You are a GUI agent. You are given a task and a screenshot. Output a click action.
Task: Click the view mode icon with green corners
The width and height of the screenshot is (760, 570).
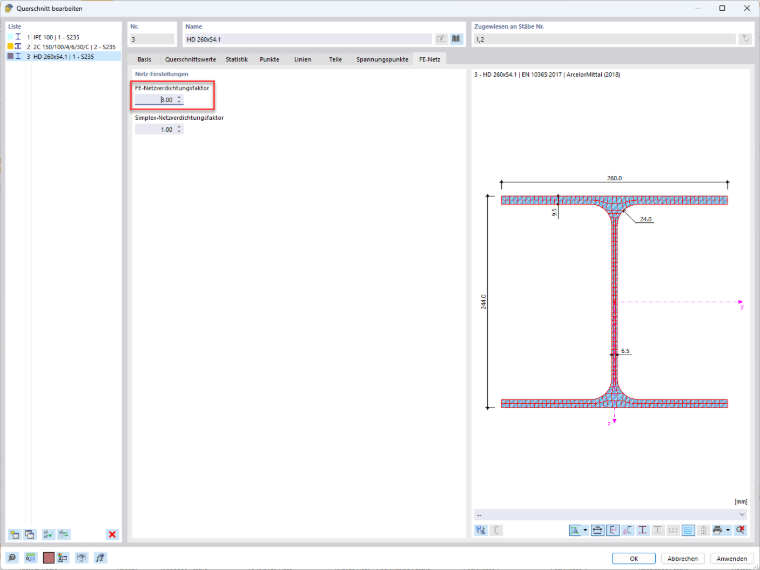point(575,530)
